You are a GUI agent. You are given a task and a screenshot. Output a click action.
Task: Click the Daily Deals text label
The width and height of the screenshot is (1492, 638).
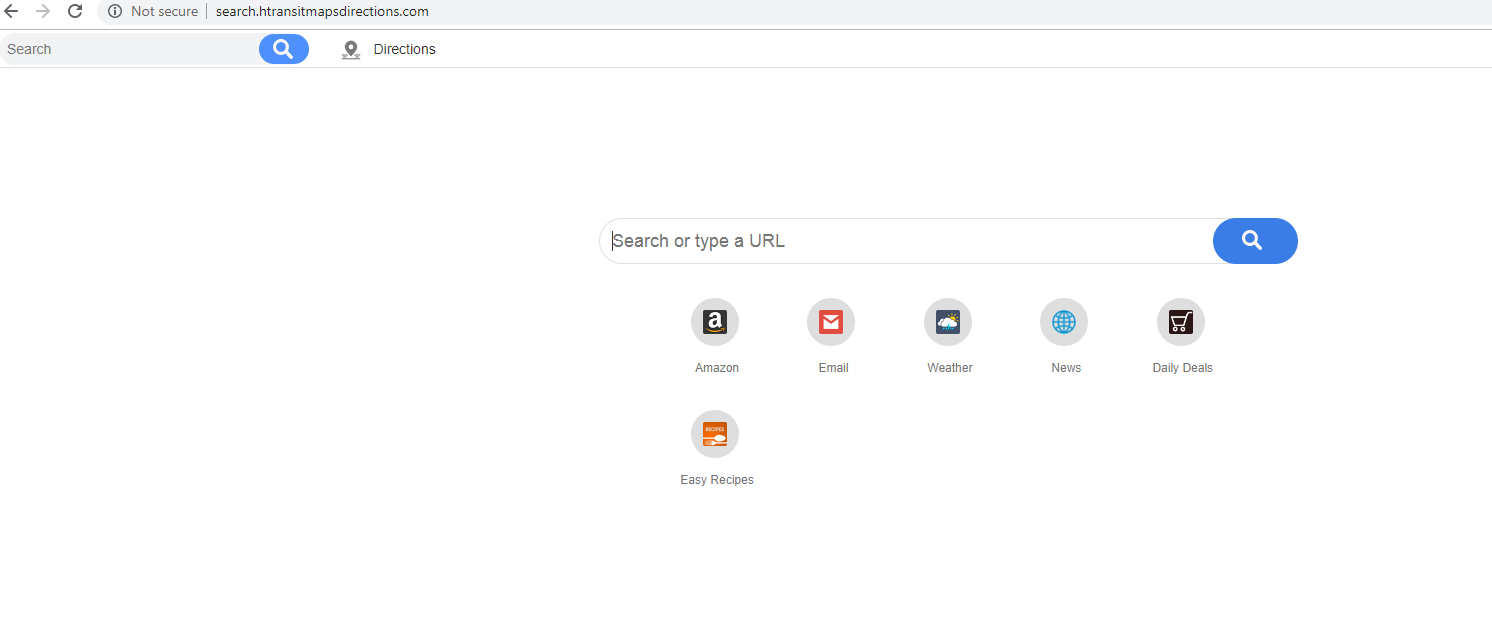click(1182, 368)
